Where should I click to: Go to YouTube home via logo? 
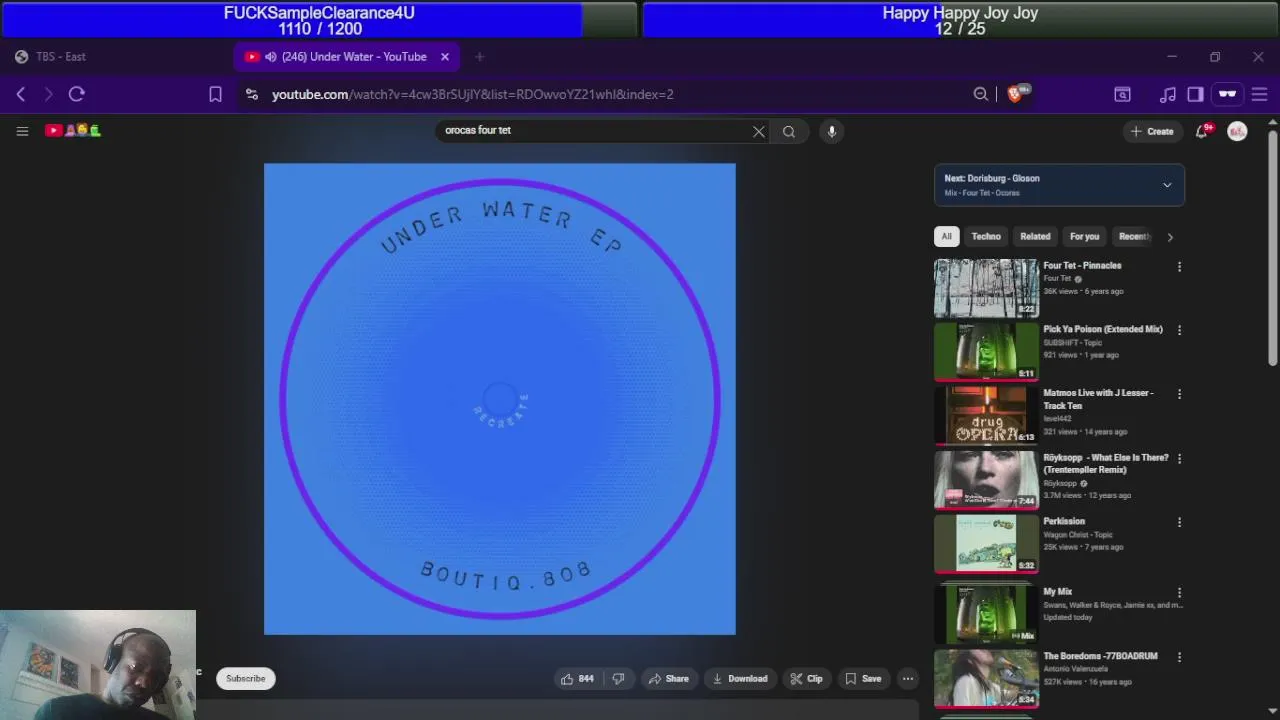click(73, 130)
